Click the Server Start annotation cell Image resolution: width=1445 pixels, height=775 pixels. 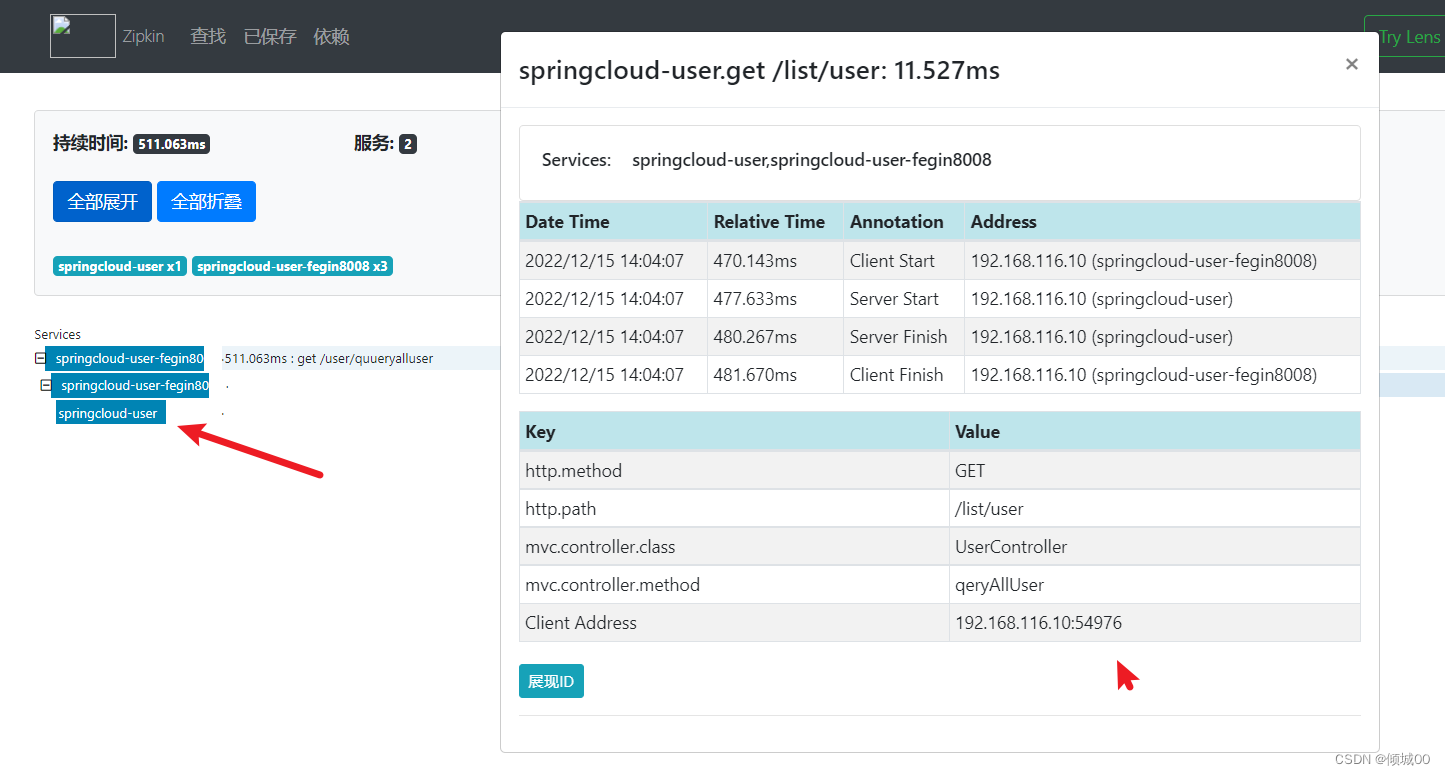click(904, 298)
